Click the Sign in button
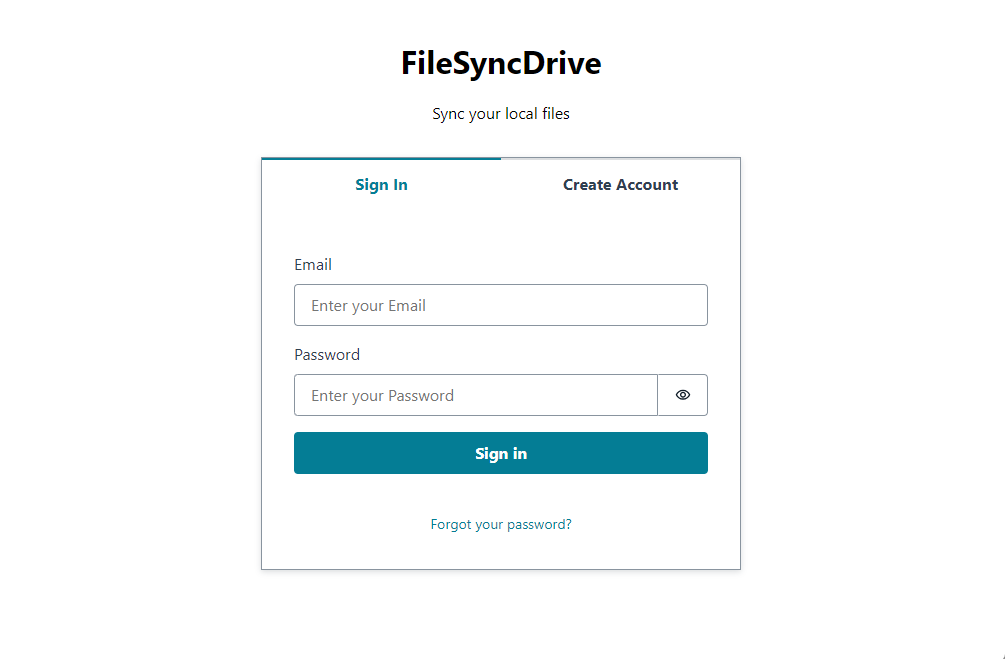The height and width of the screenshot is (659, 1005). 500,453
